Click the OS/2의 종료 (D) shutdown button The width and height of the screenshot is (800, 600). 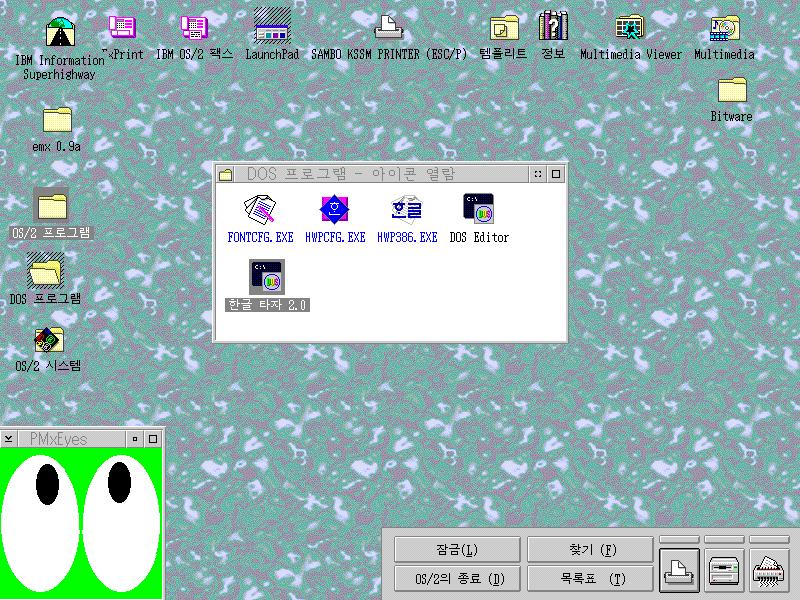tap(457, 579)
